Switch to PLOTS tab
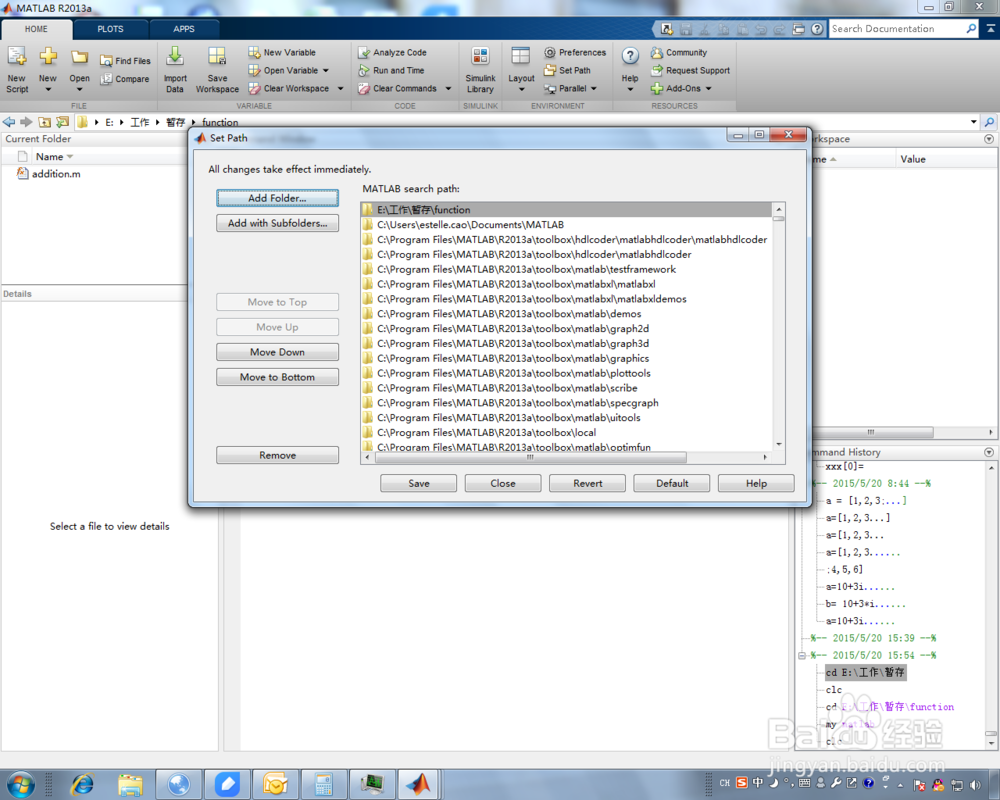Viewport: 1000px width, 800px height. coord(110,29)
